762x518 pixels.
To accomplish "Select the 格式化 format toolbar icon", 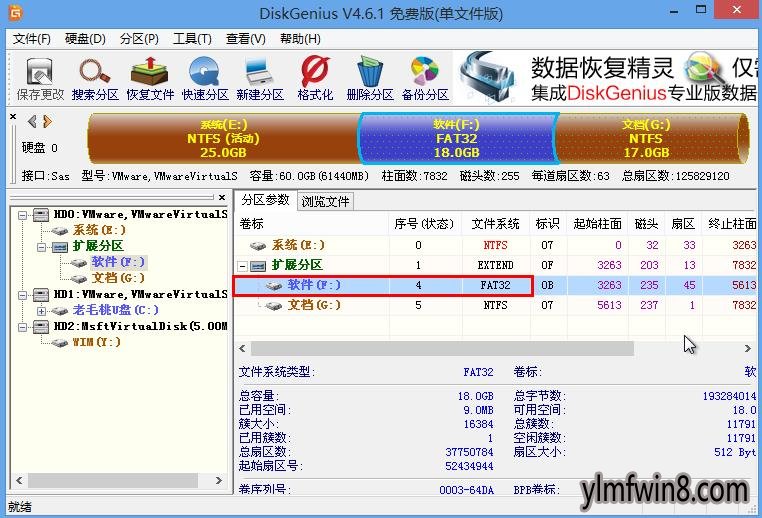I will (x=315, y=78).
